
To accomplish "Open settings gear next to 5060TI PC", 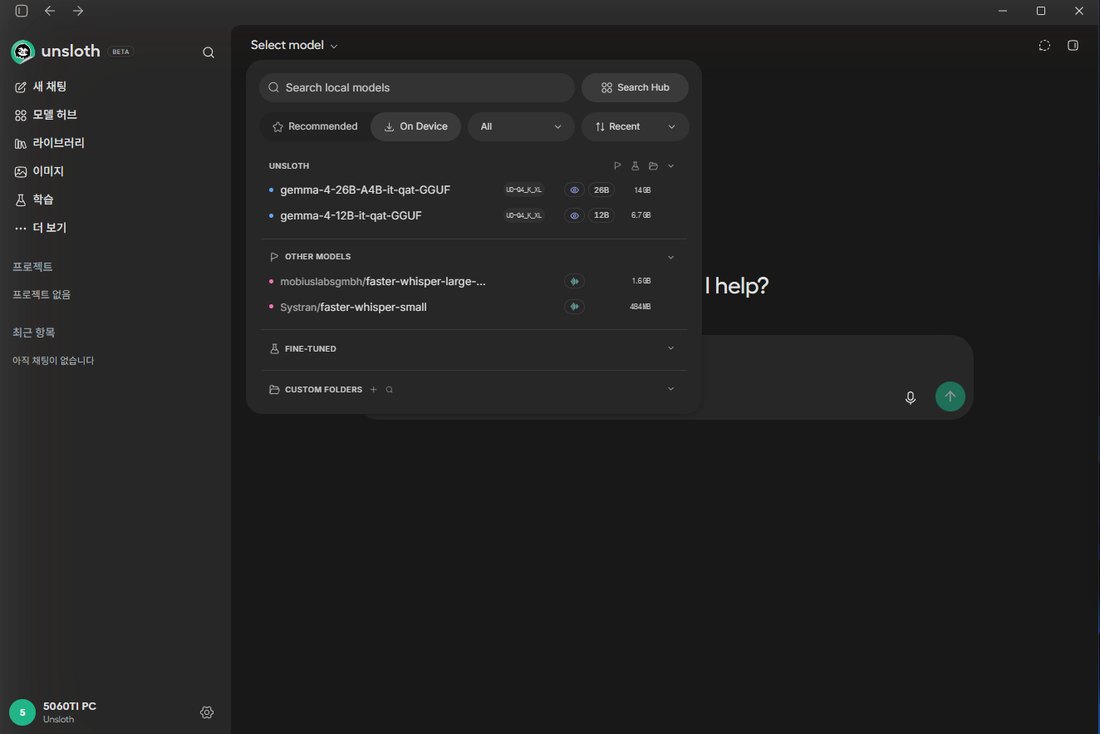I will click(x=207, y=712).
